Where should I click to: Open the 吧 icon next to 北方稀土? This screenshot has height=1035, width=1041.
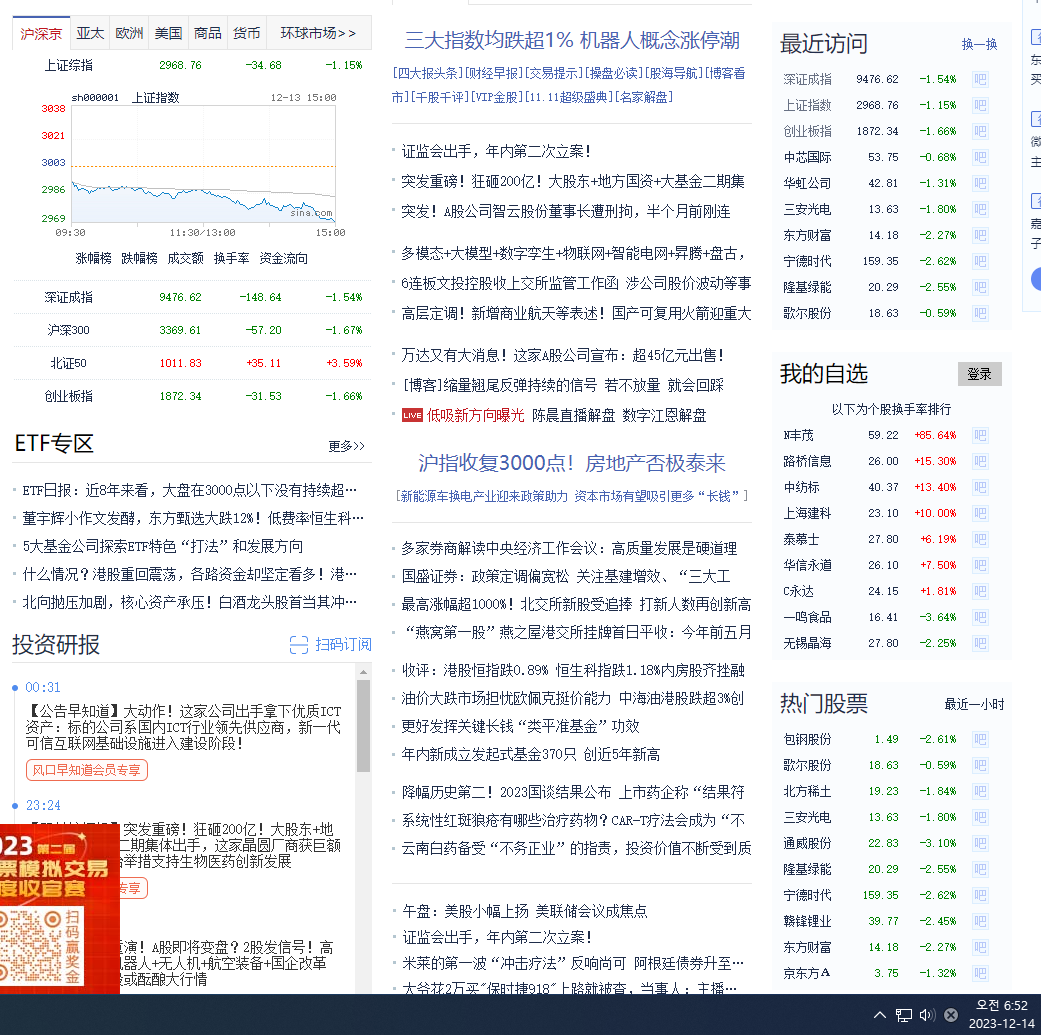(x=980, y=791)
